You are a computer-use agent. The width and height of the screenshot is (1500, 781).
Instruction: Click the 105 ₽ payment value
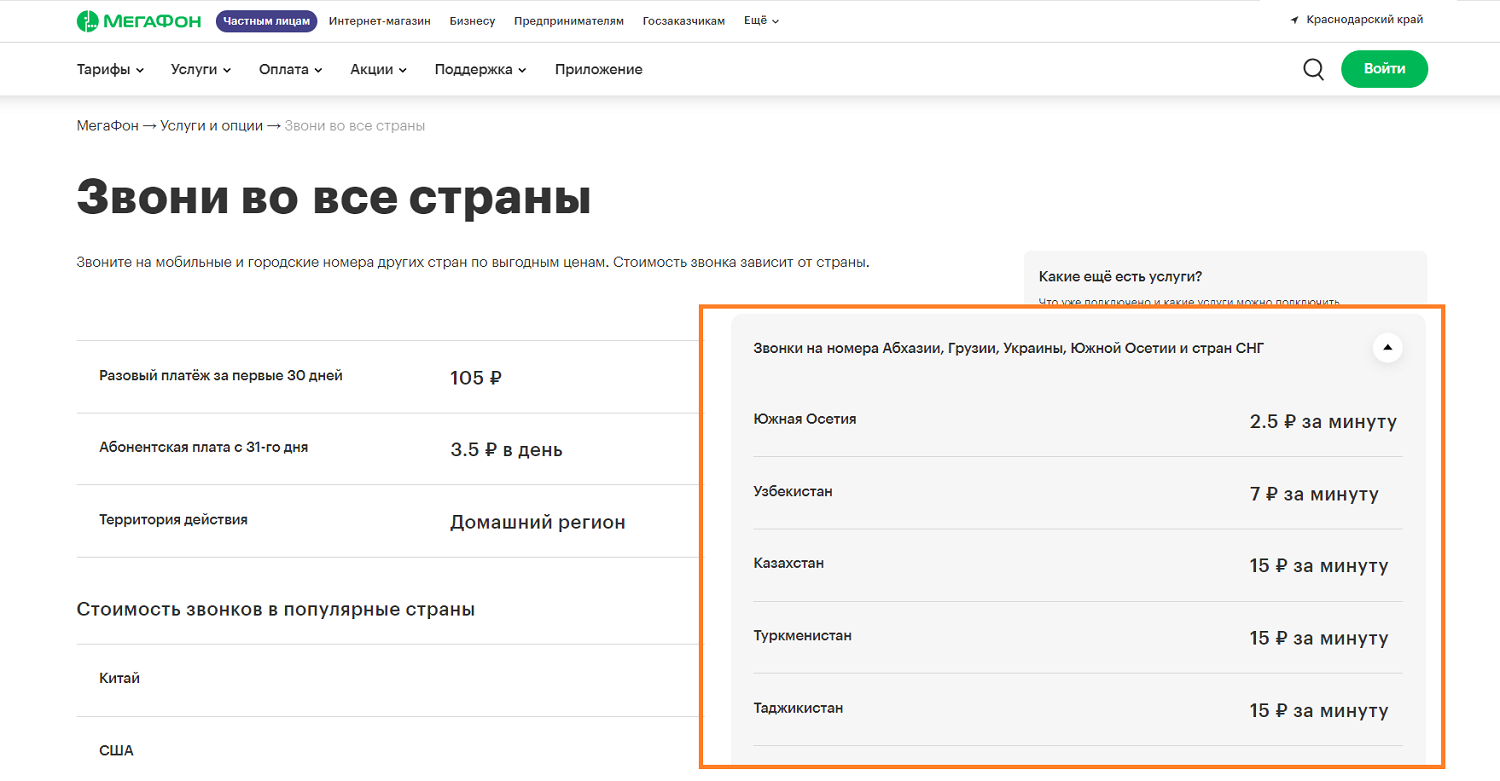pos(476,378)
